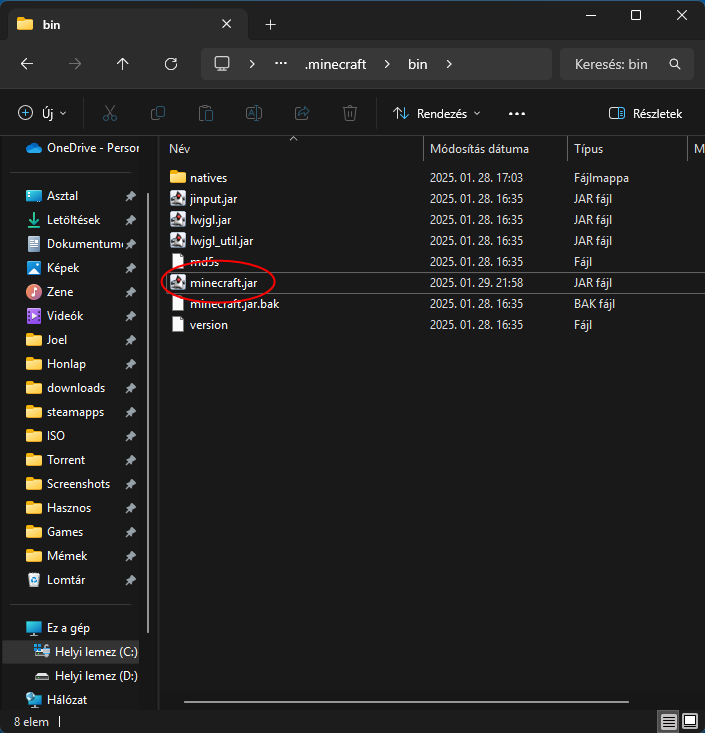The width and height of the screenshot is (705, 733).
Task: Click the lwjgl.jar file icon
Action: point(178,219)
